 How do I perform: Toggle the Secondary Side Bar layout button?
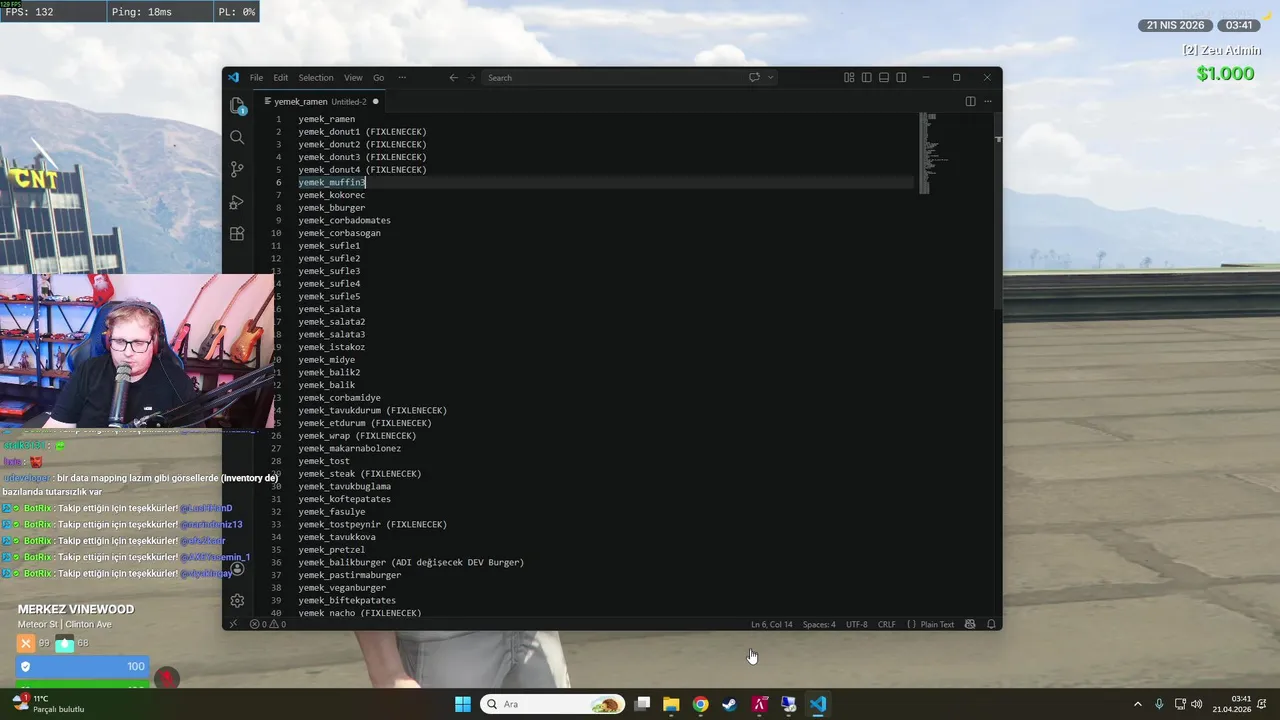point(901,77)
